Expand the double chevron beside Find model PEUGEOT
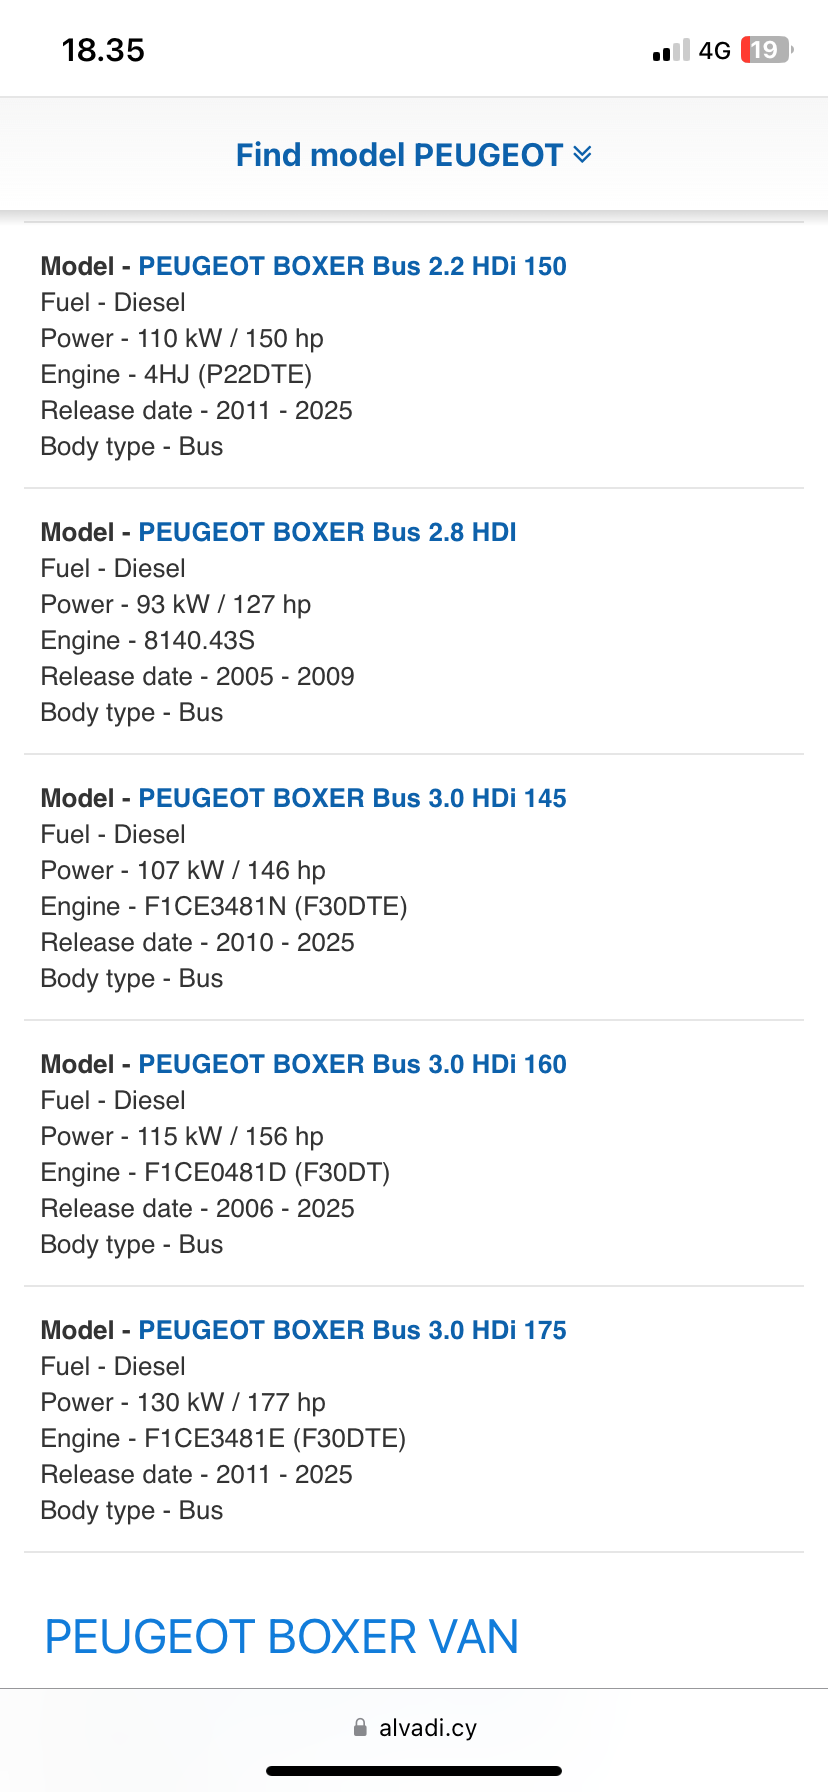Image resolution: width=828 pixels, height=1792 pixels. pos(582,154)
